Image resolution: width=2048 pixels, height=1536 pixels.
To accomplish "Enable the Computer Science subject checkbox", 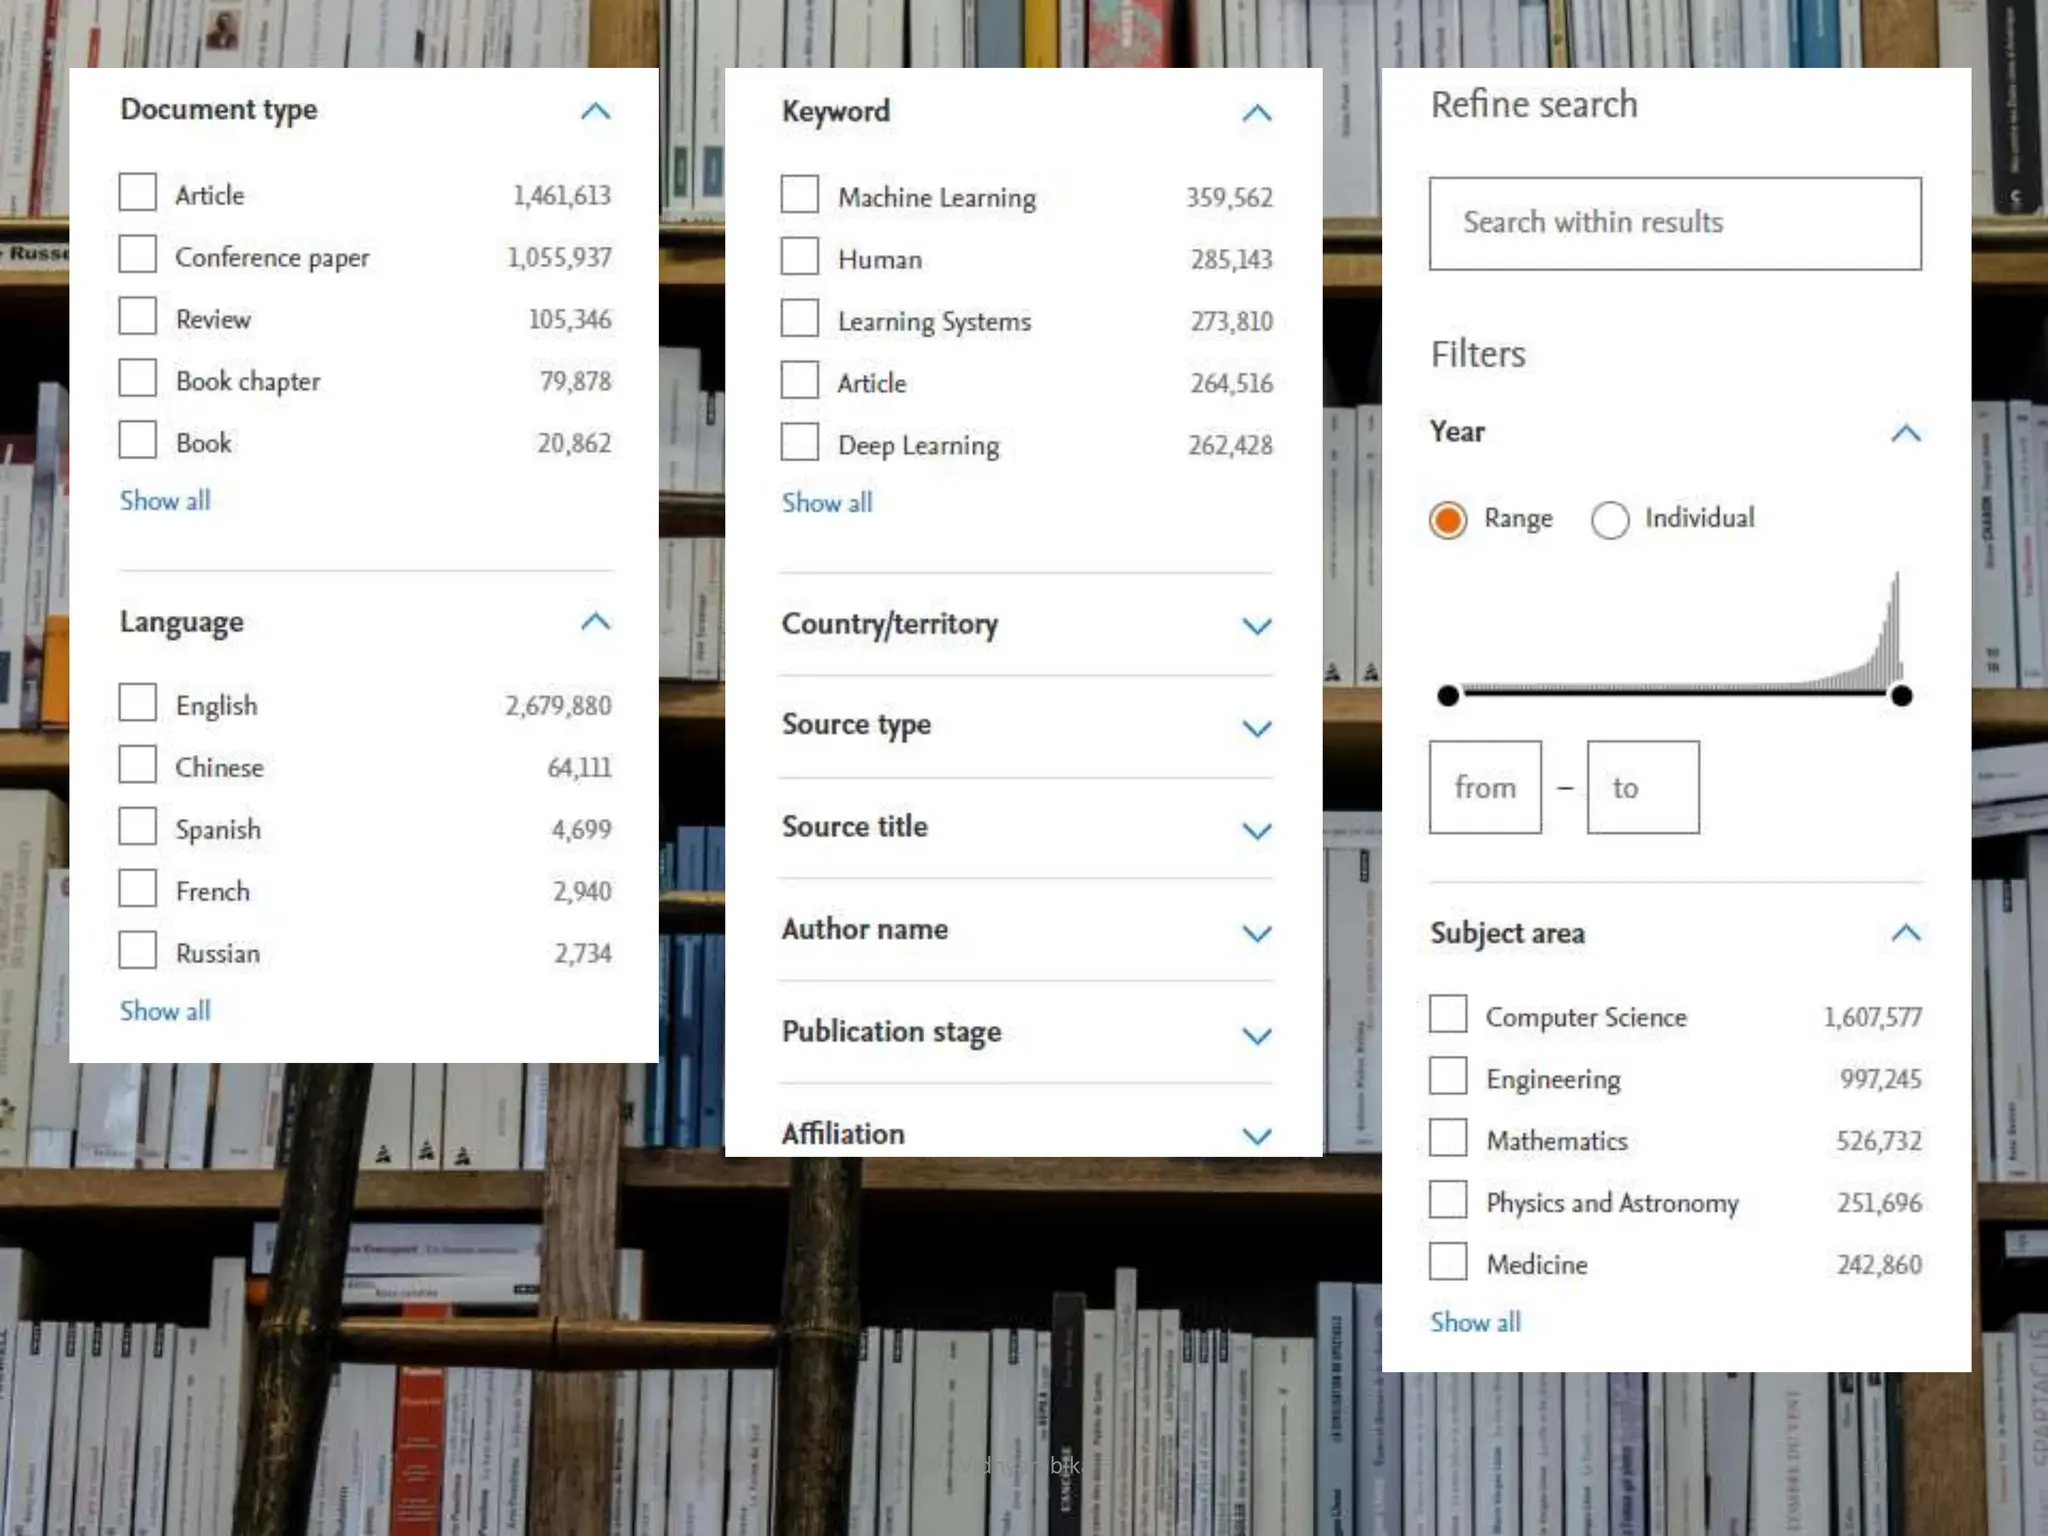I will coord(1447,1014).
